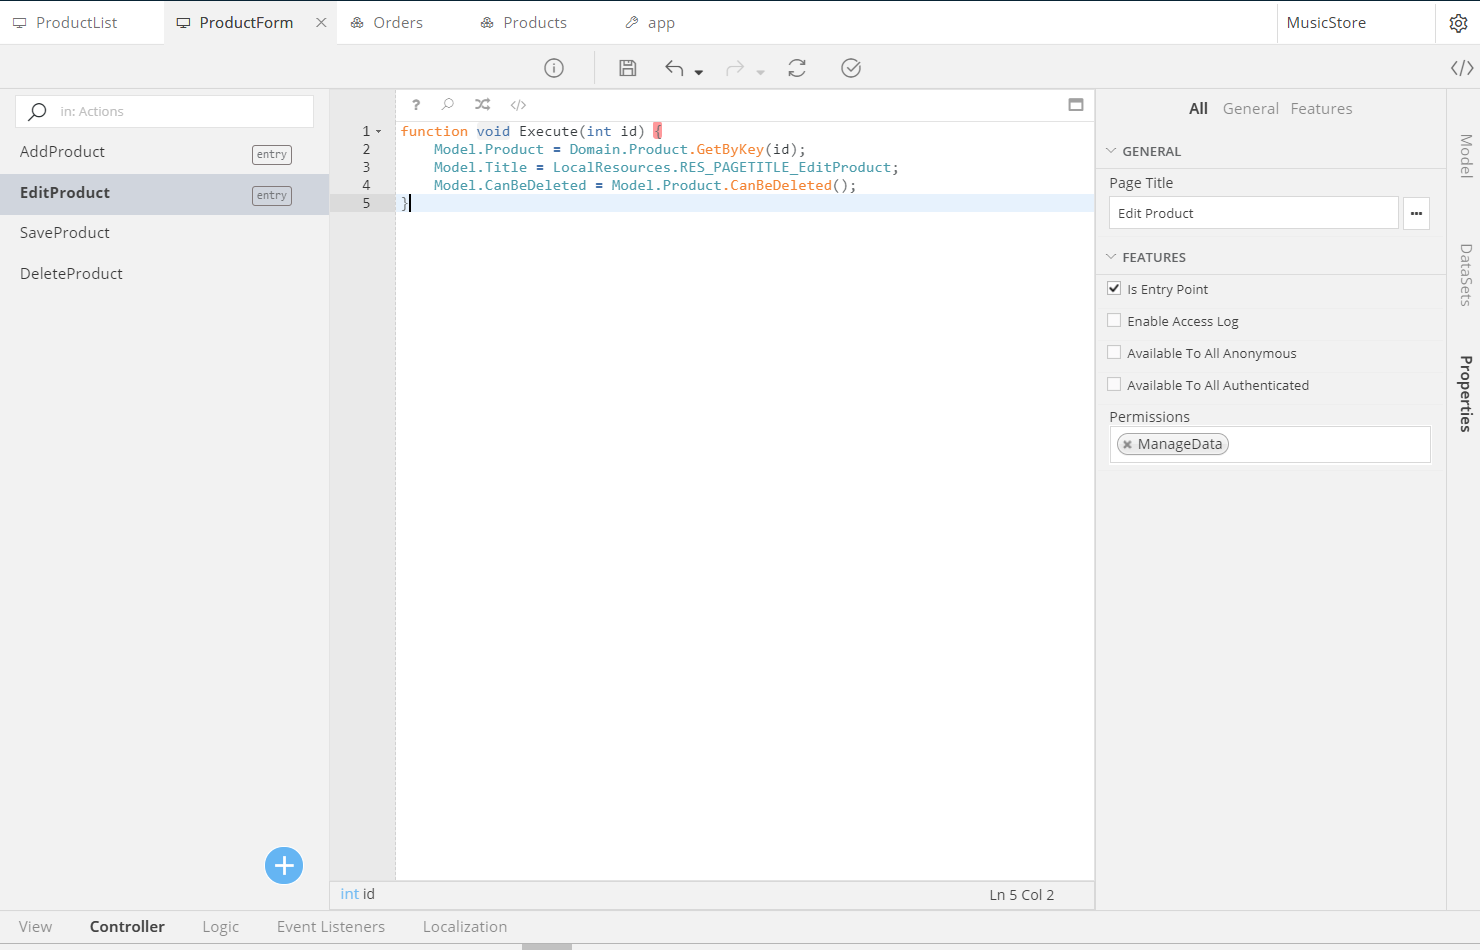The image size is (1480, 950).
Task: Uncheck the Is Entry Point checkbox
Action: (1114, 289)
